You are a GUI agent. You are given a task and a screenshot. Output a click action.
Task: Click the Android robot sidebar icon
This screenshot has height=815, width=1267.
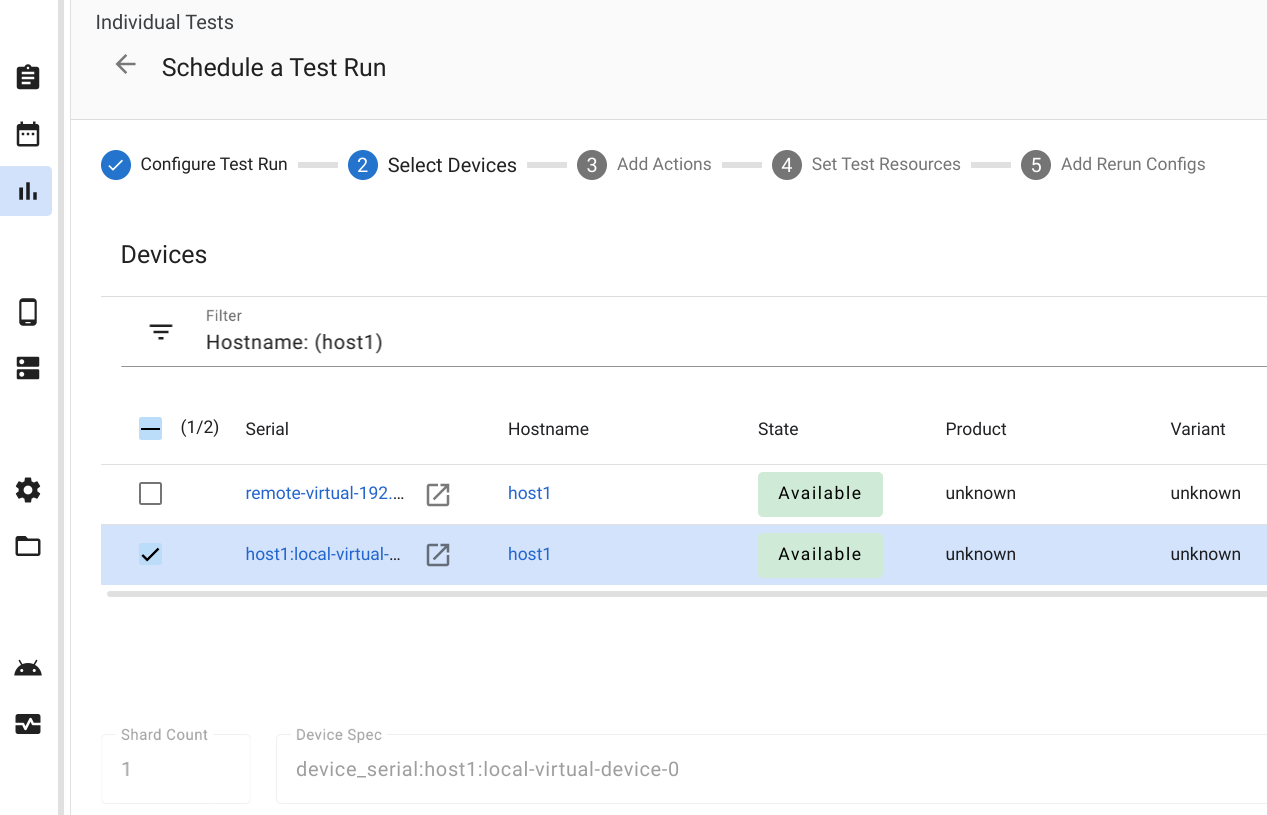point(28,668)
